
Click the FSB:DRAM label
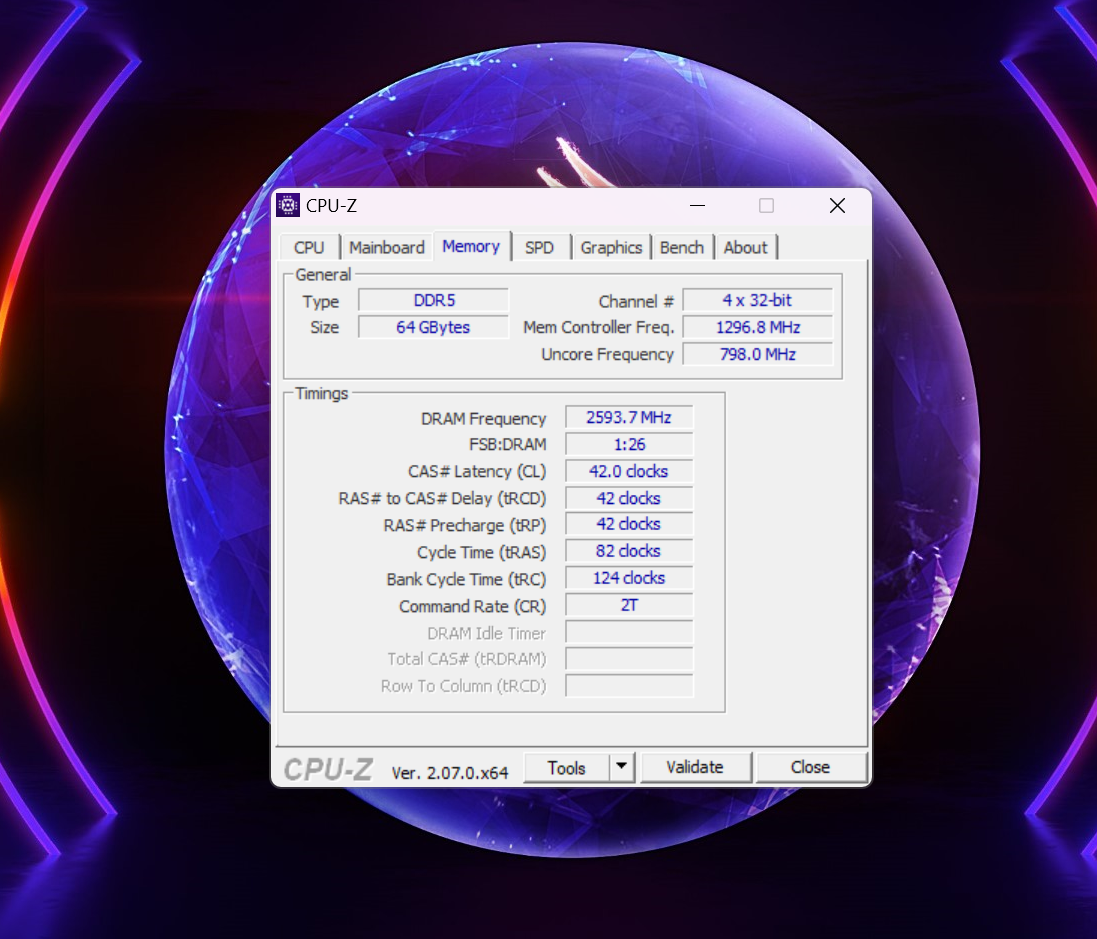click(x=508, y=445)
